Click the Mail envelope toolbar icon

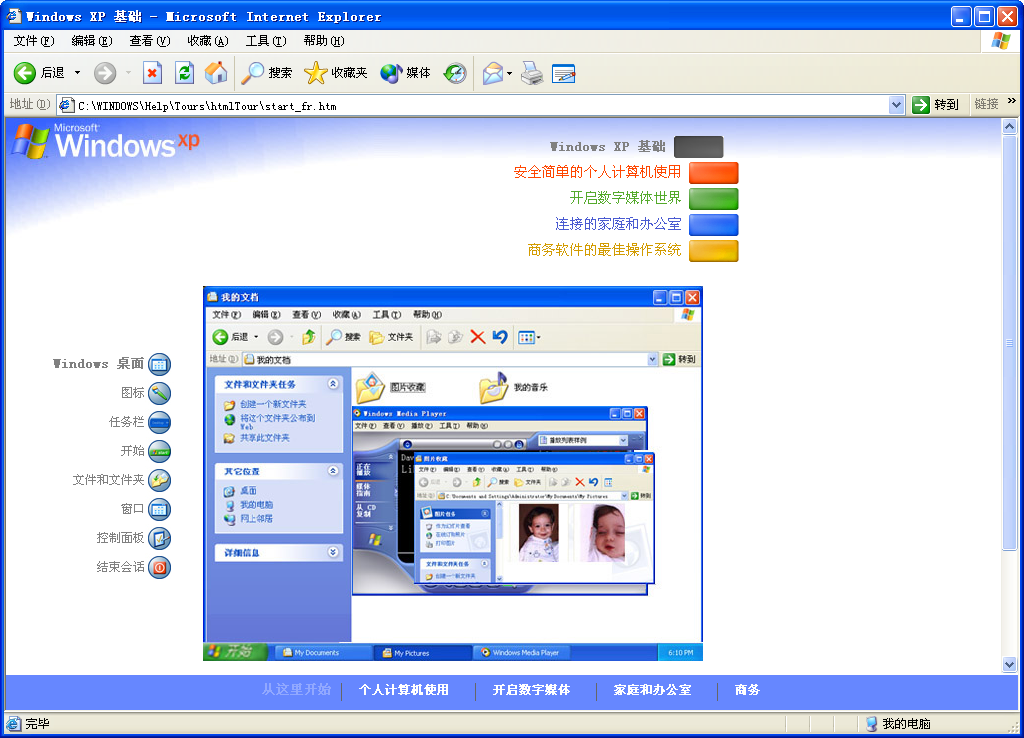tap(493, 73)
